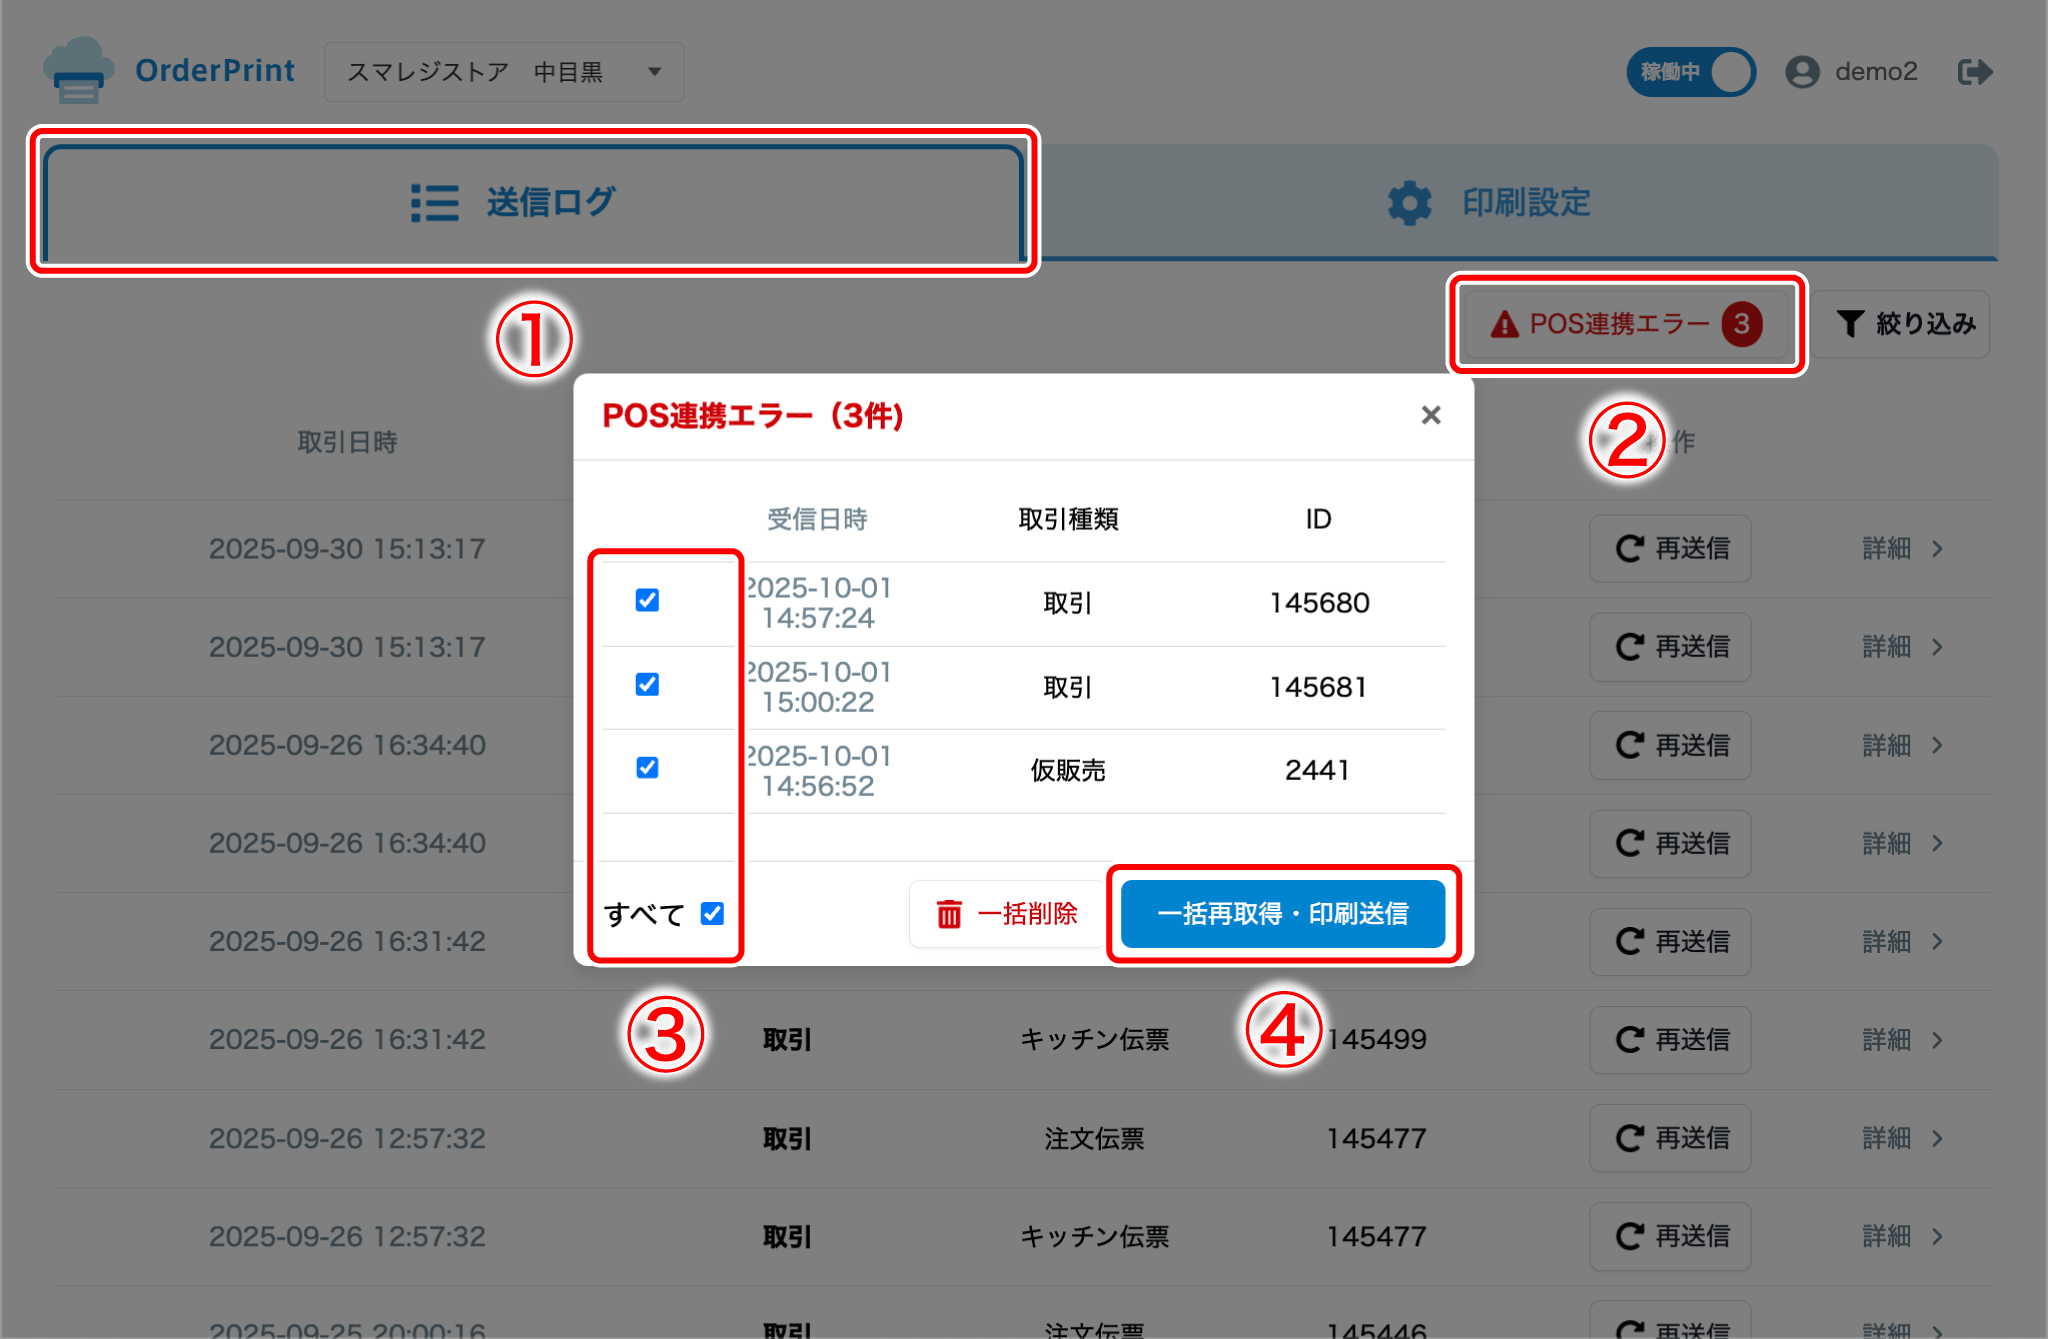Image resolution: width=2048 pixels, height=1339 pixels.
Task: Switch off the 稼働中 toggle
Action: click(1691, 72)
